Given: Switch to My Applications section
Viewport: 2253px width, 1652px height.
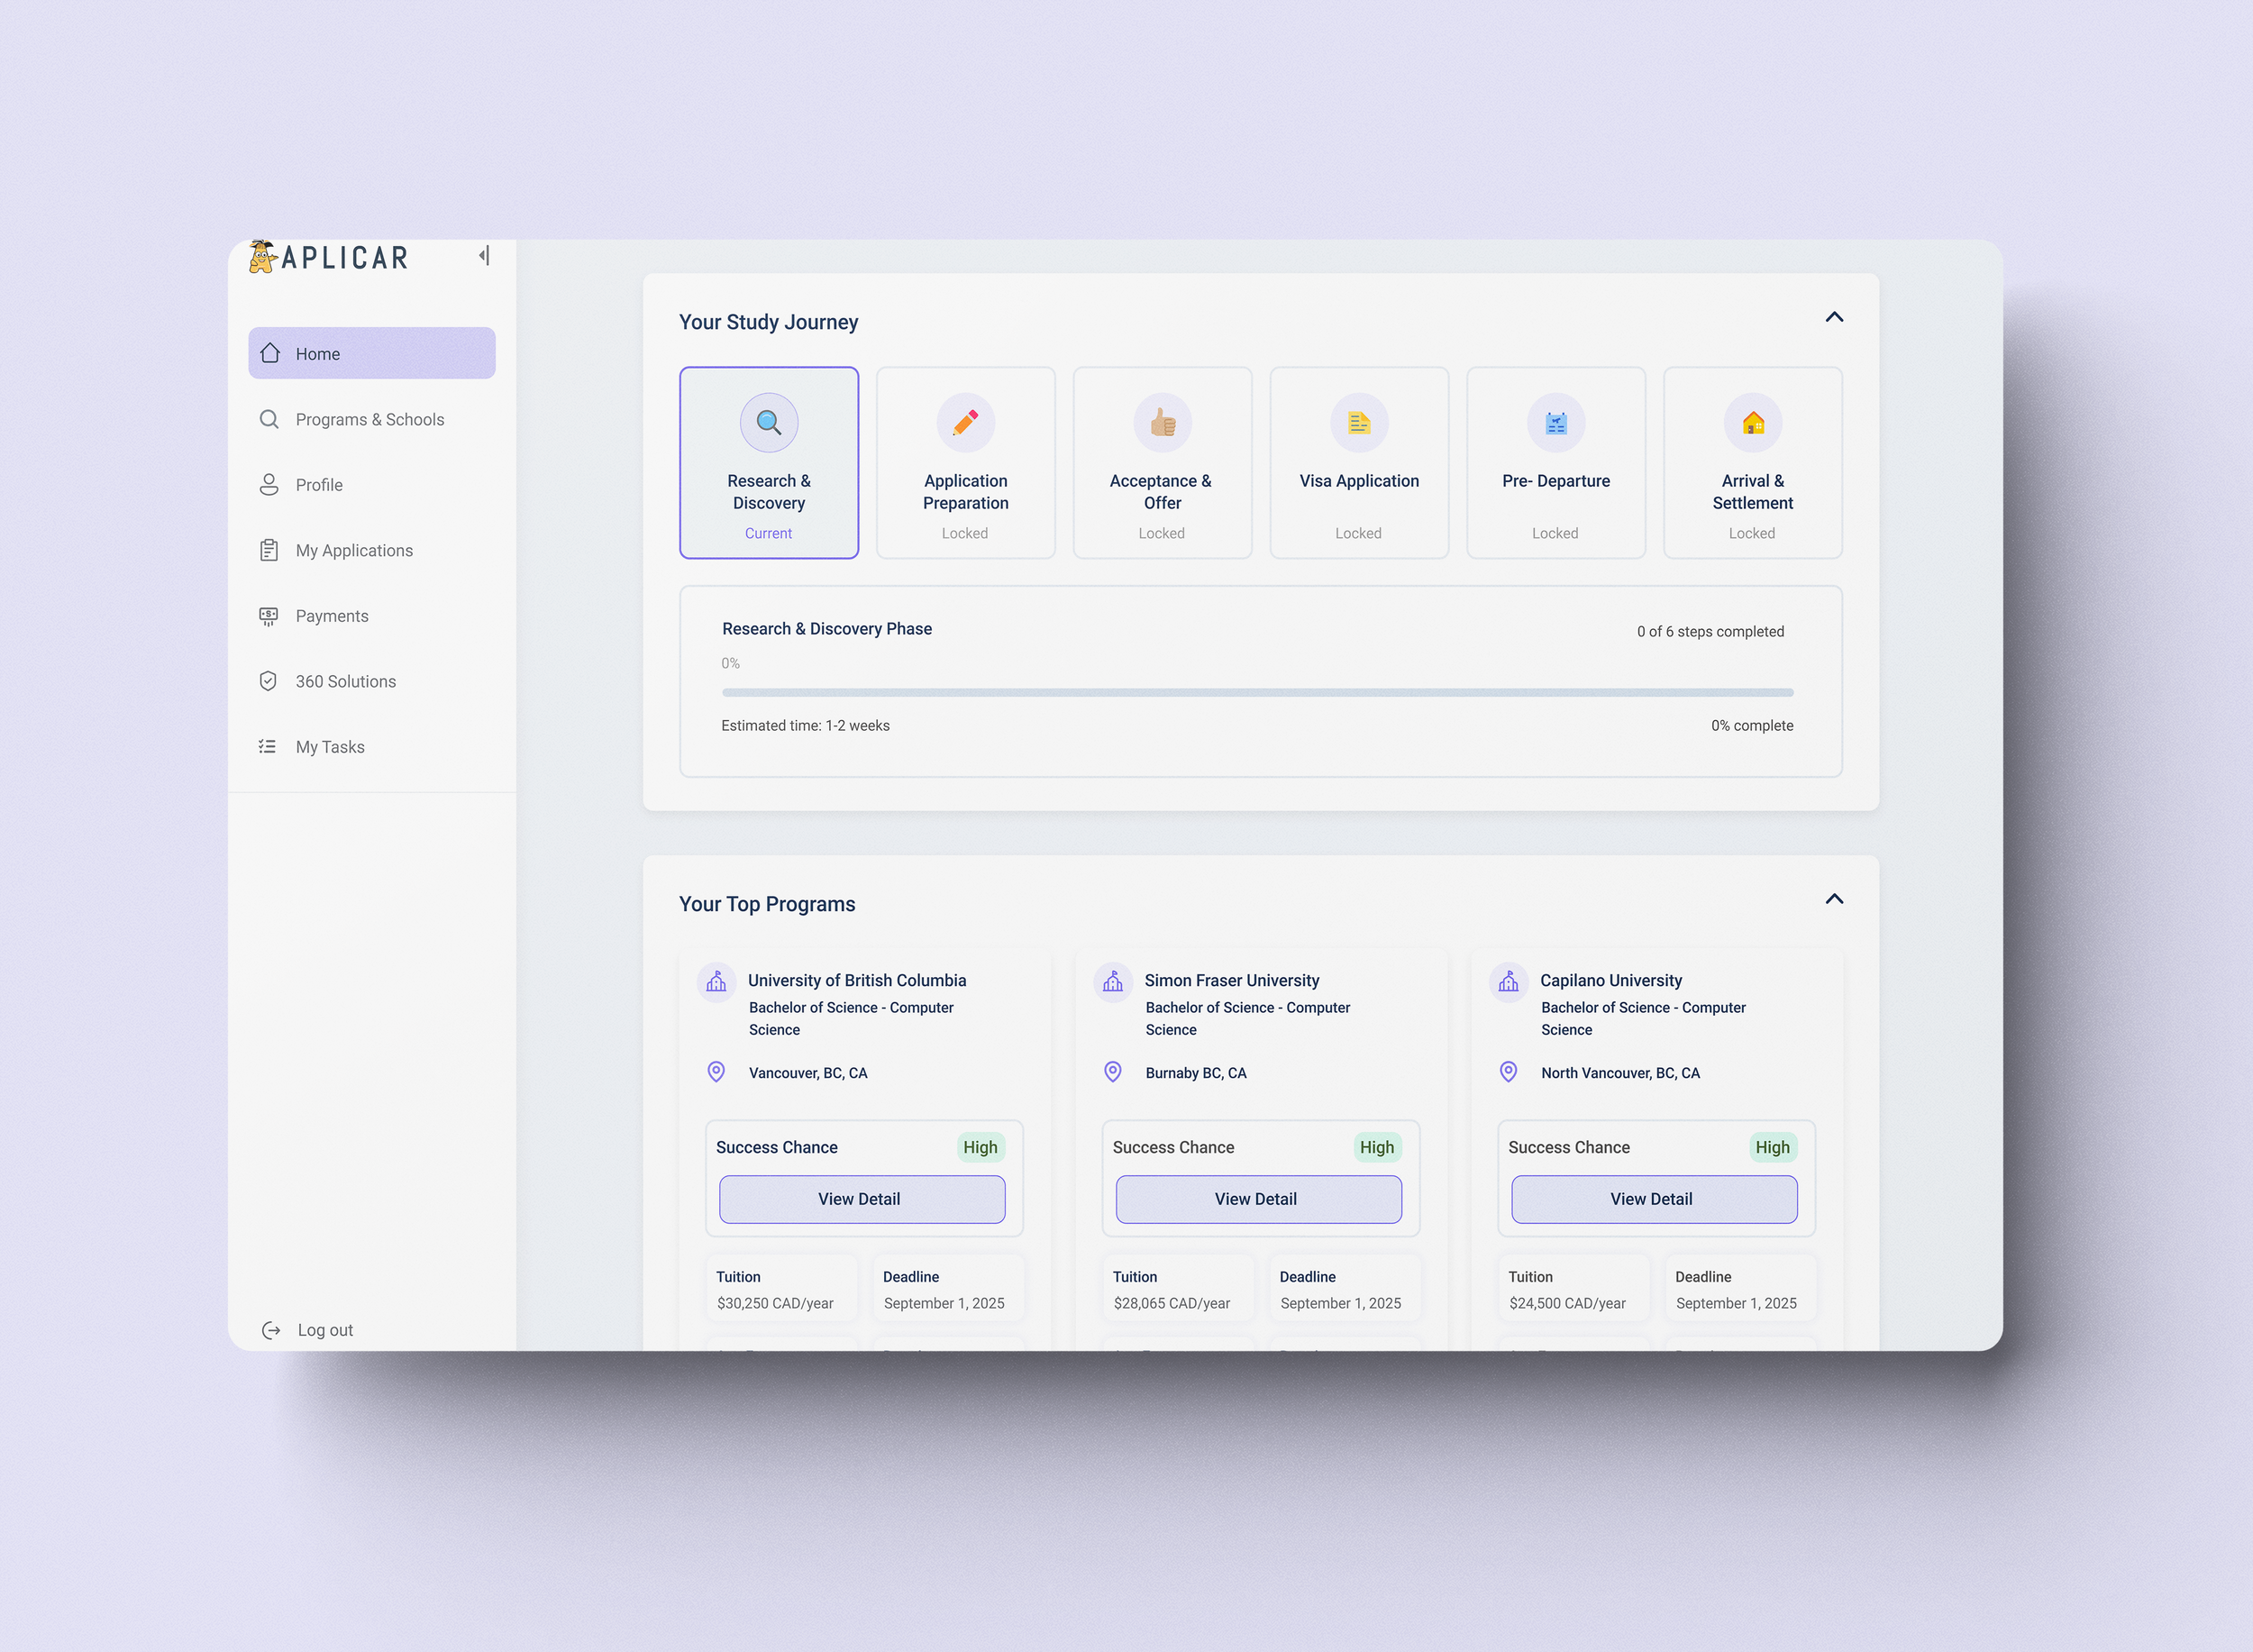Looking at the screenshot, I should click(x=354, y=550).
